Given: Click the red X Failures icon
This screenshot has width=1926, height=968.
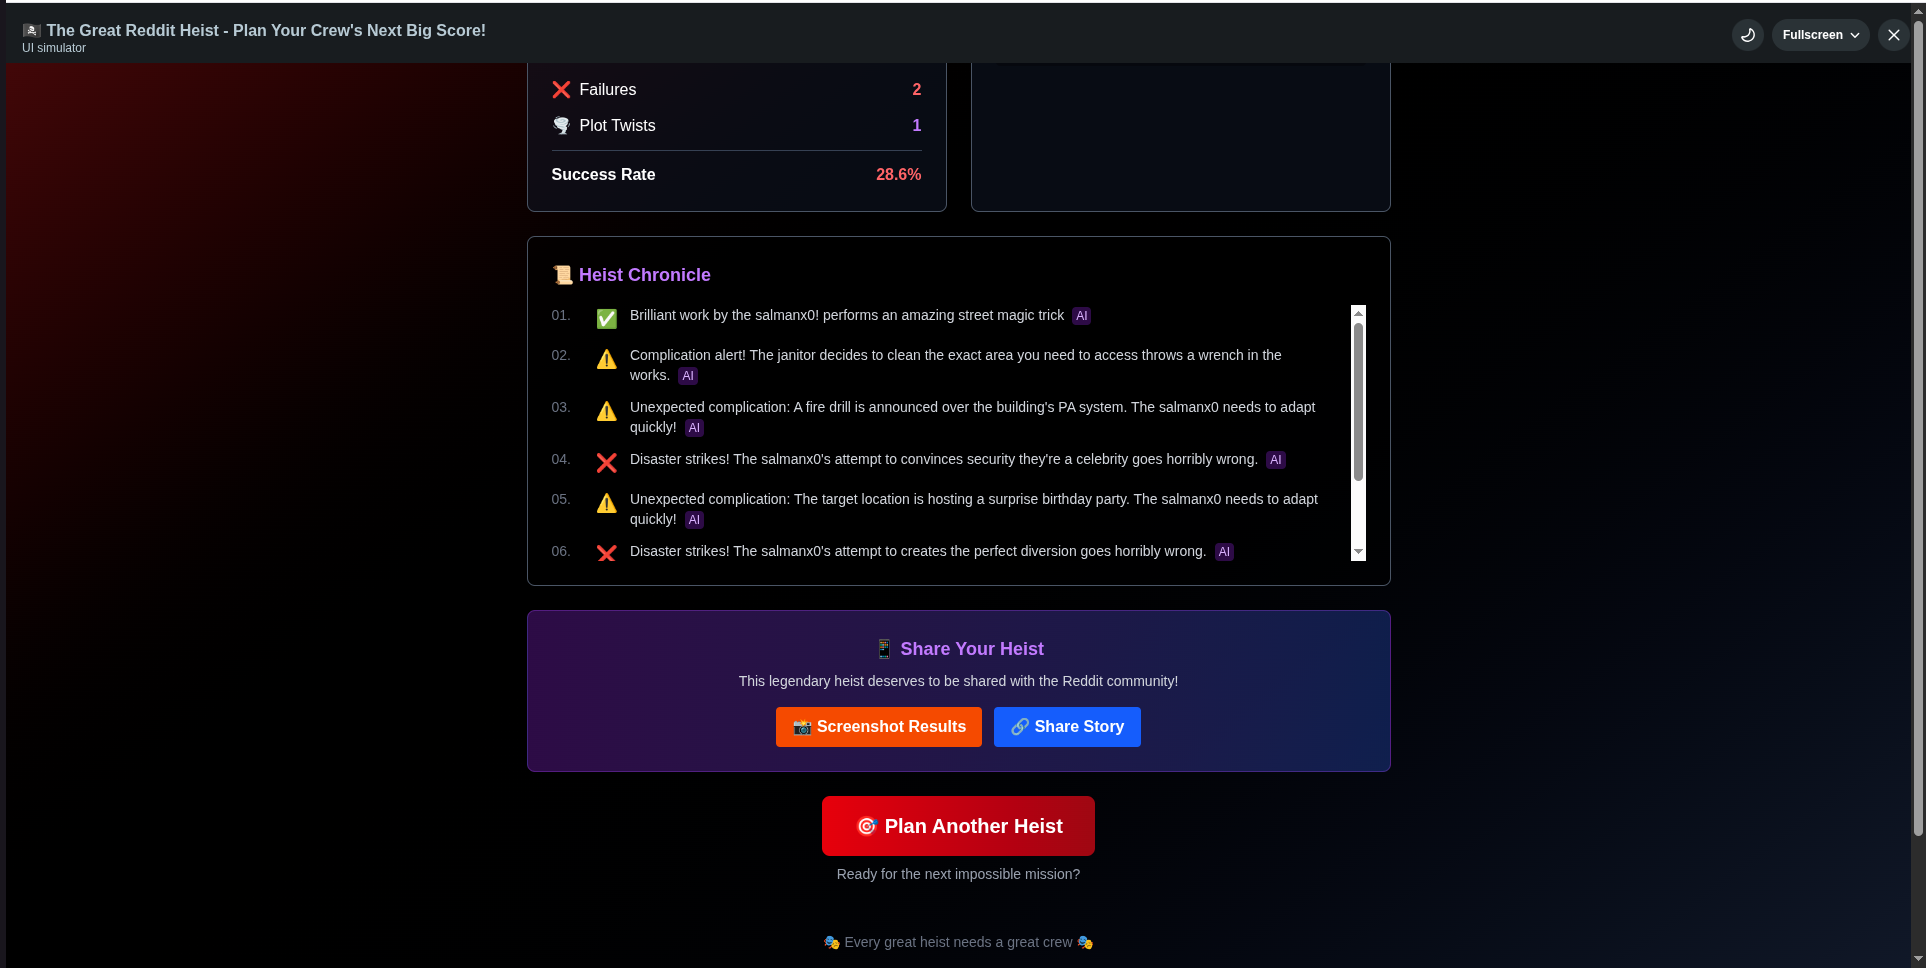Looking at the screenshot, I should point(561,90).
